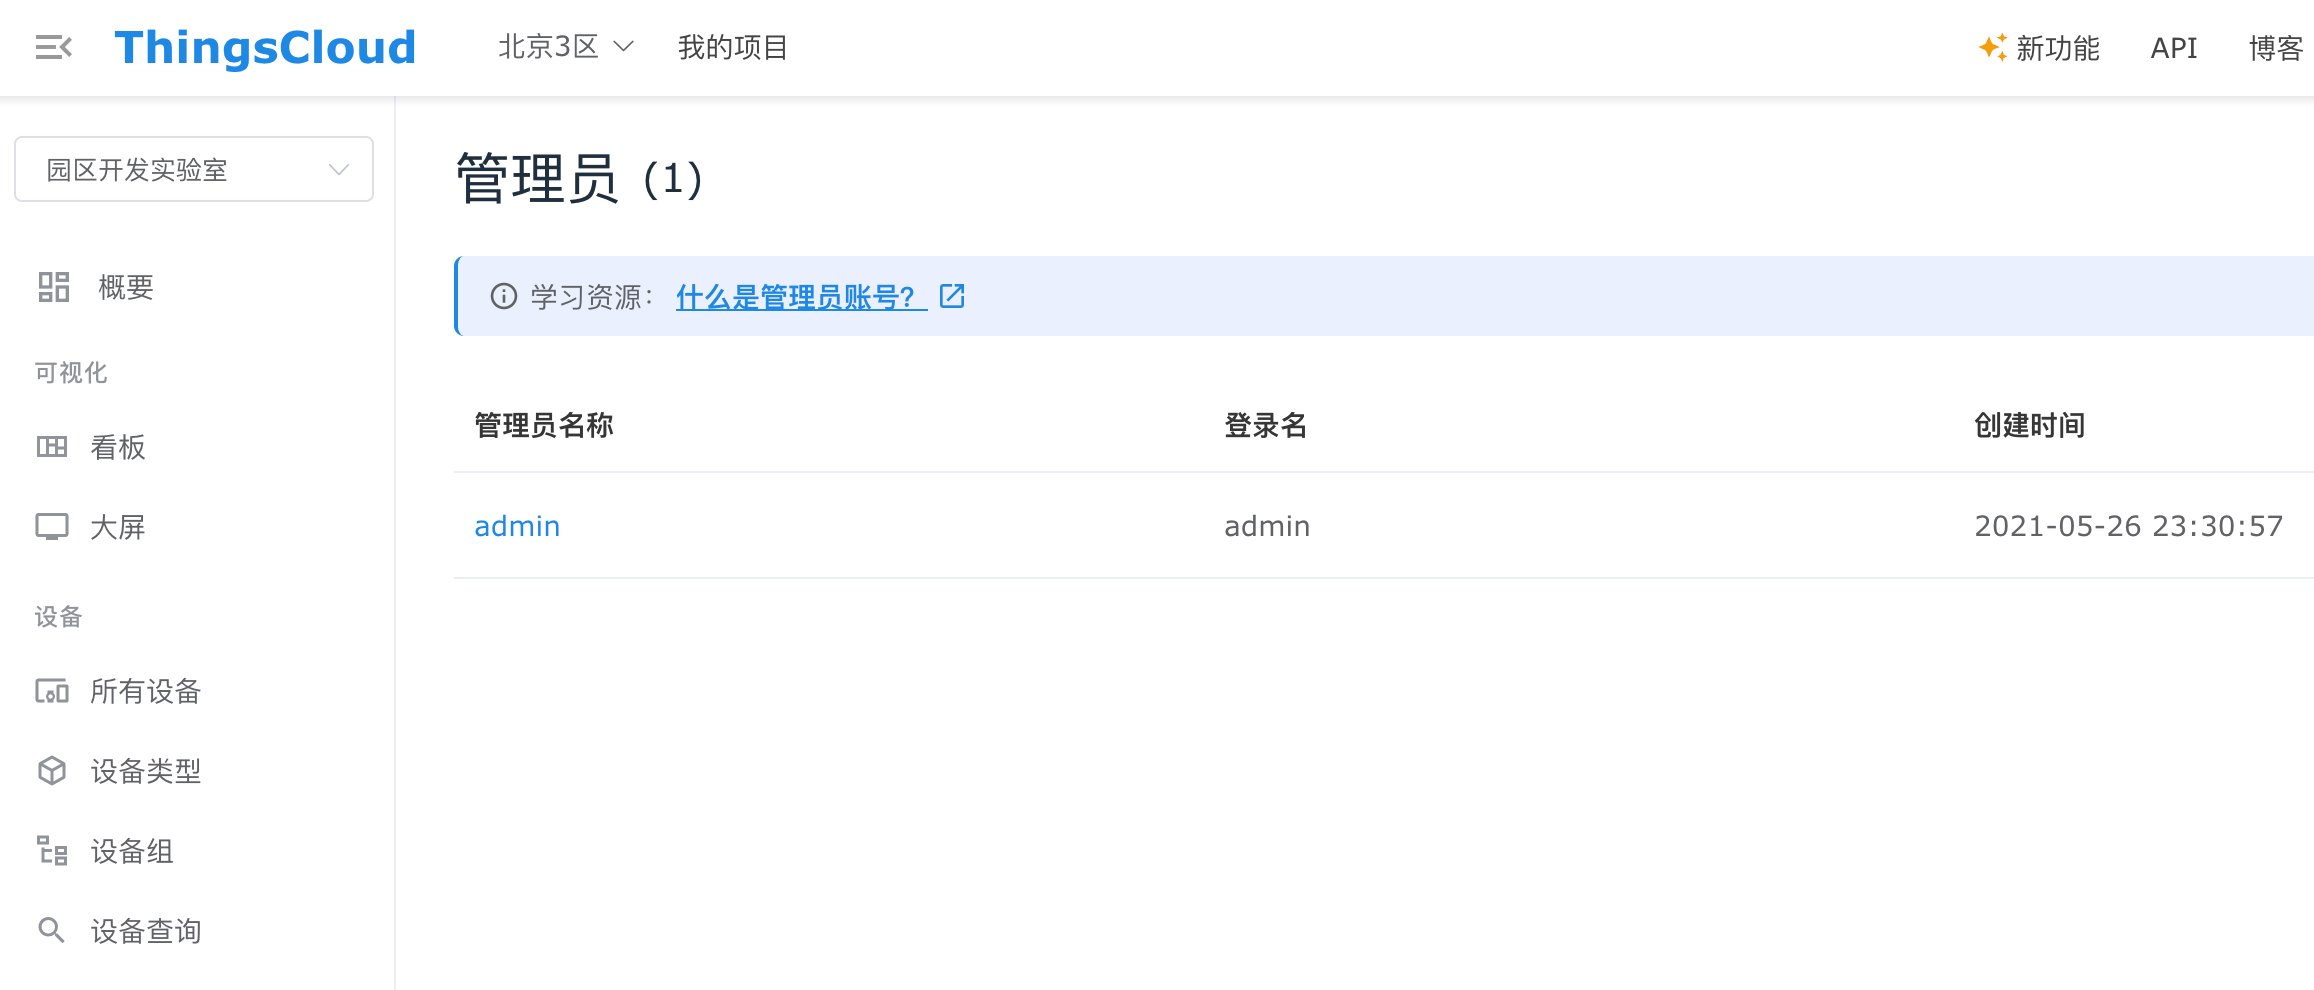Click the 大屏 monitor icon
The image size is (2314, 990).
pos(52,527)
